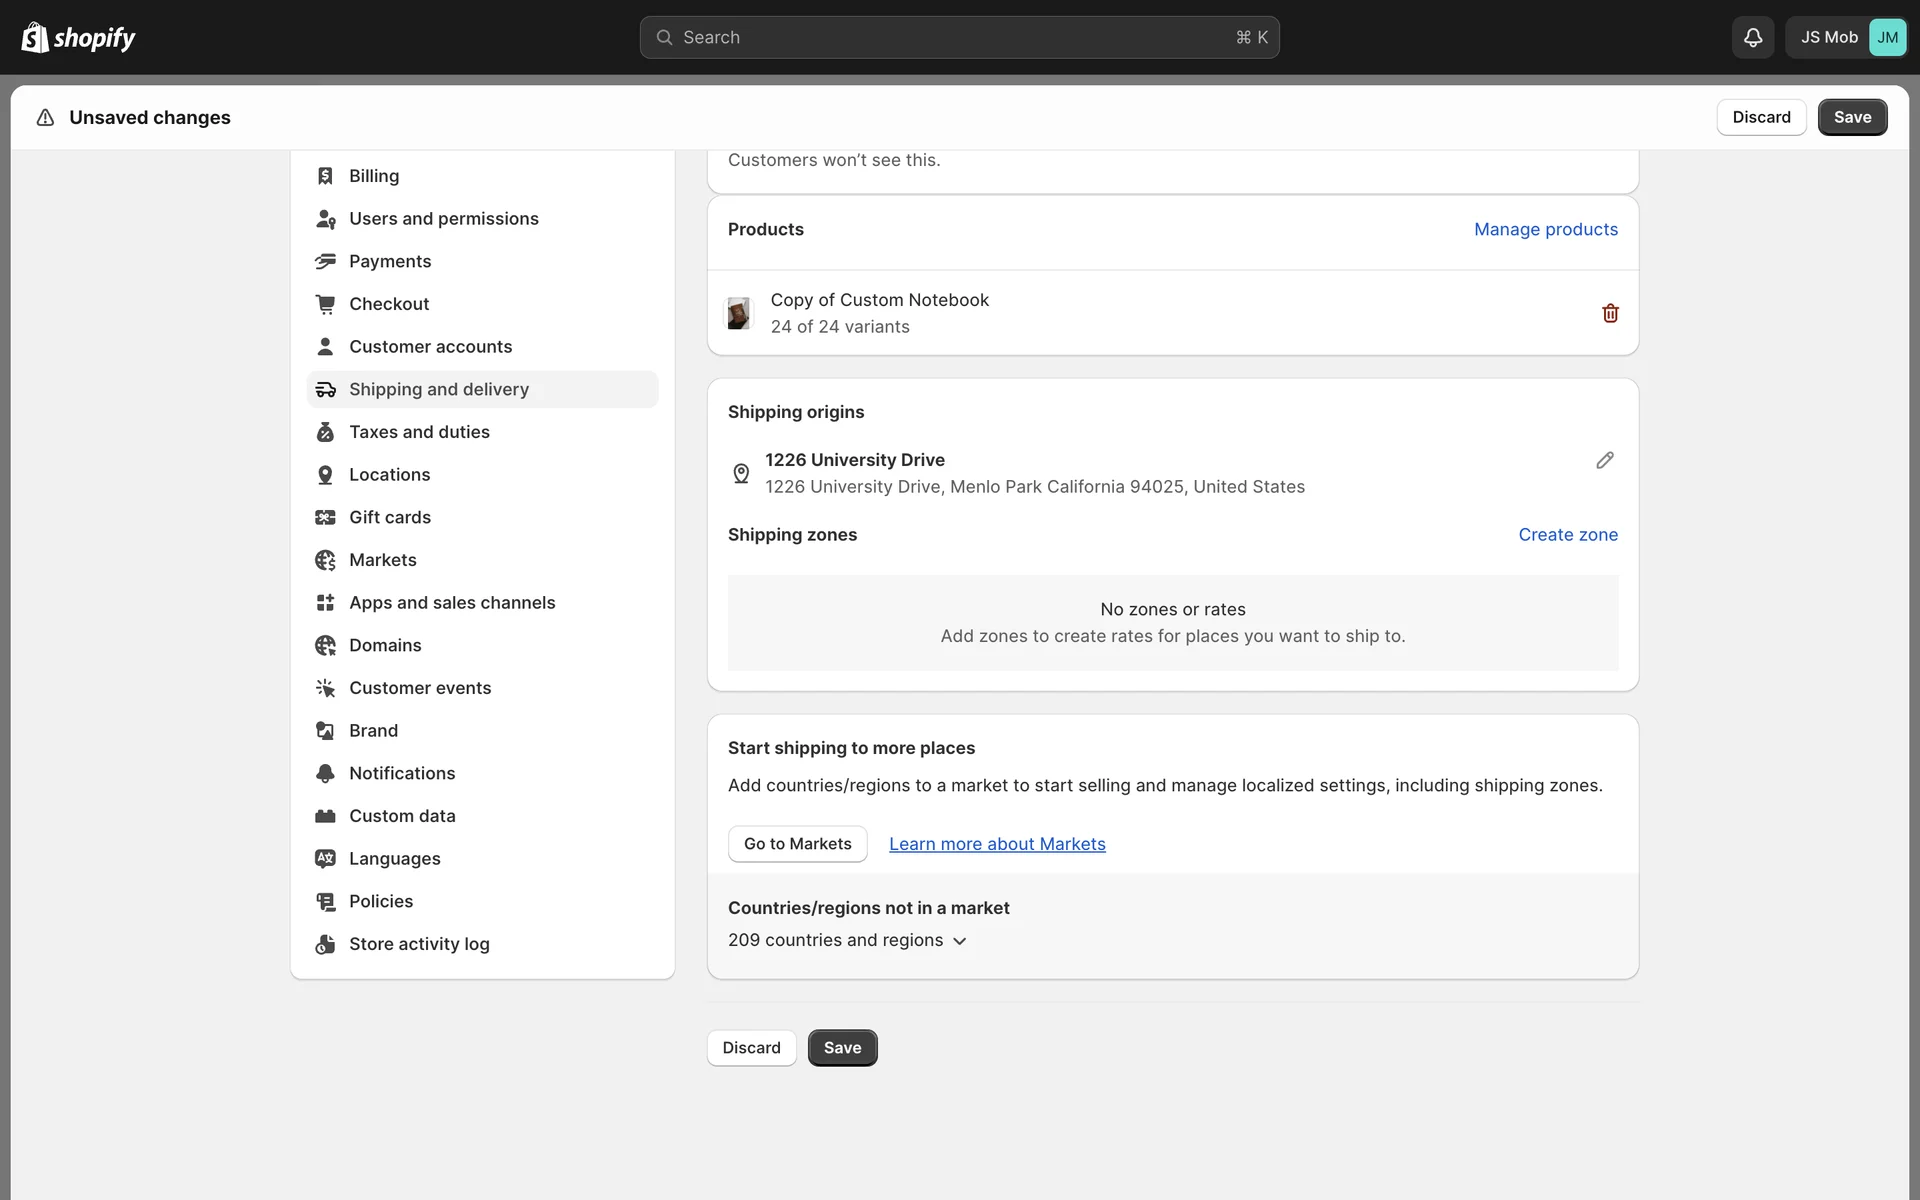1920x1200 pixels.
Task: Open notifications bell in top bar
Action: [1752, 37]
